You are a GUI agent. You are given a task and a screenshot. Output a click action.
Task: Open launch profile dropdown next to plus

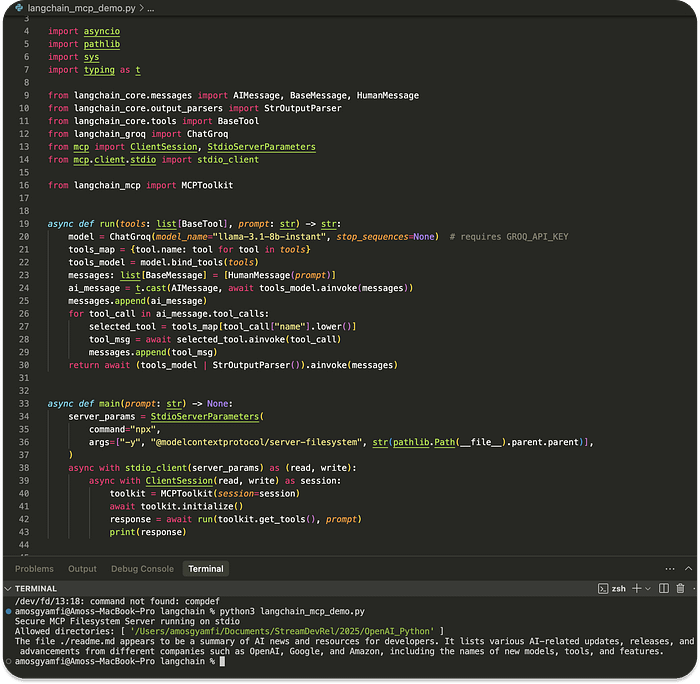(x=647, y=589)
